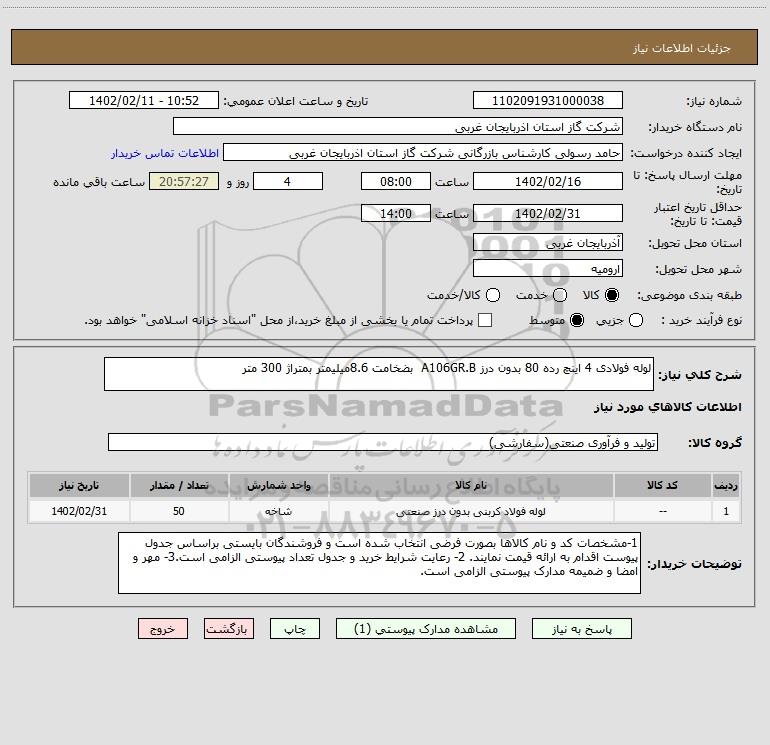The width and height of the screenshot is (770, 745).
Task: Click the بازگشت back button
Action: point(229,629)
